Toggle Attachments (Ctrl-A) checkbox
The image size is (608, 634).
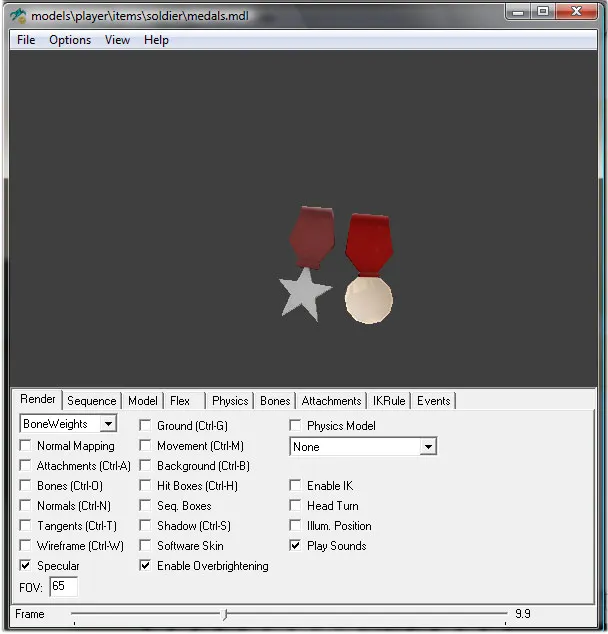25,465
